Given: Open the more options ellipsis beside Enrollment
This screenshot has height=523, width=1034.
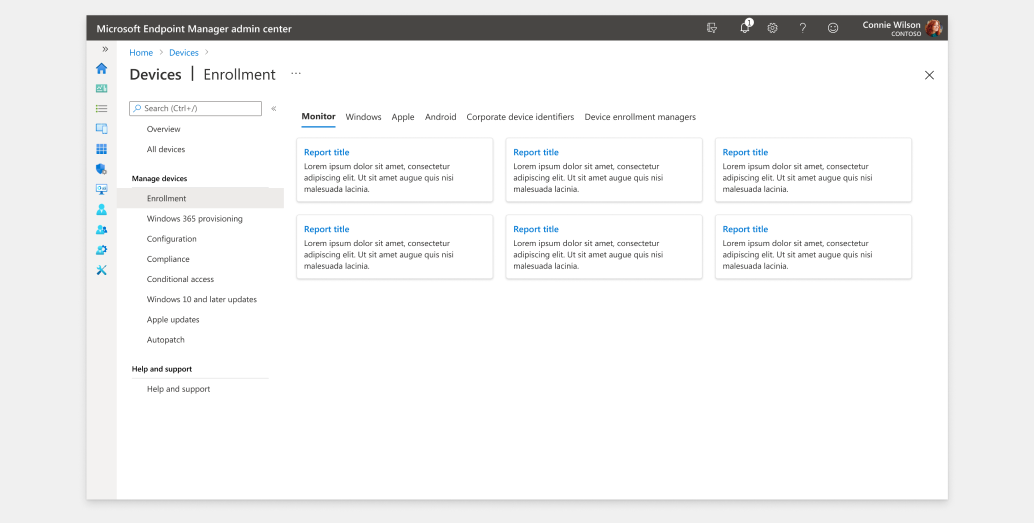Looking at the screenshot, I should click(296, 74).
